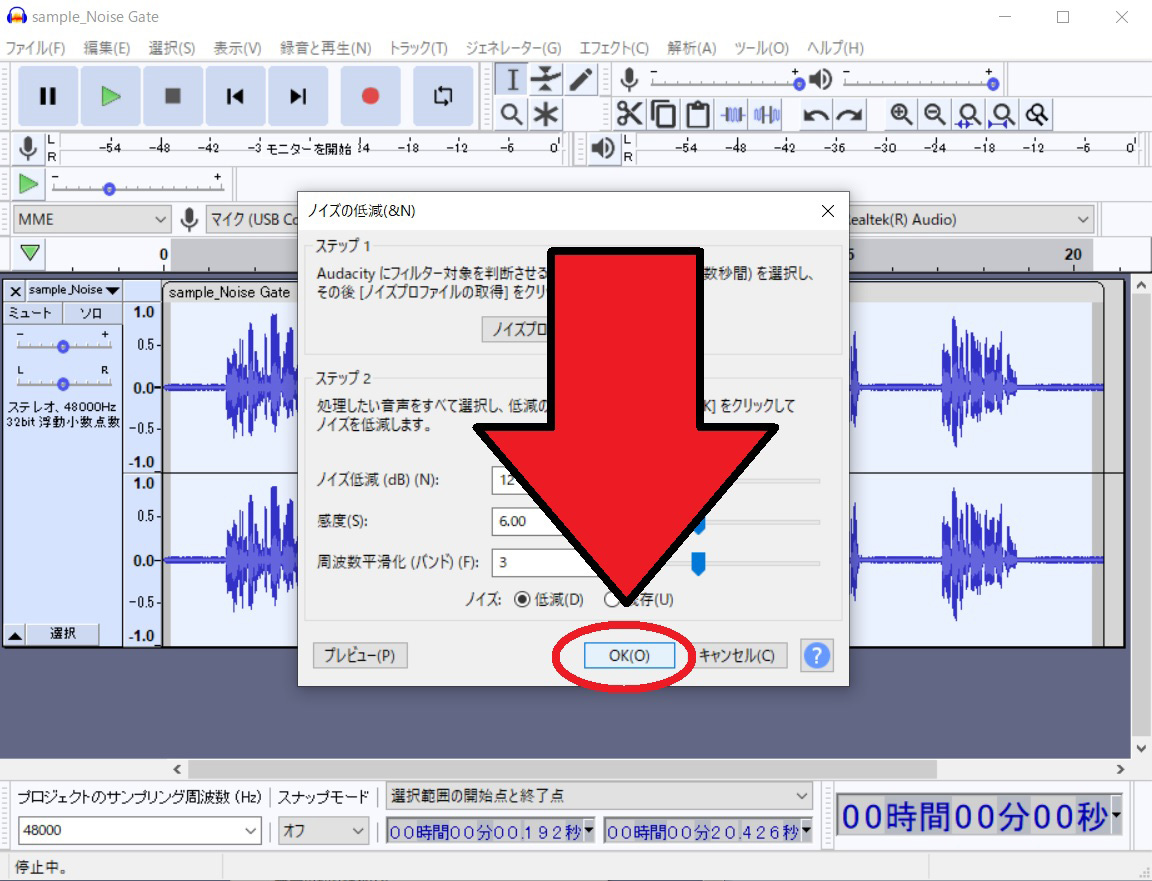Mute the track with ミュート button
This screenshot has width=1152, height=881.
tap(32, 313)
